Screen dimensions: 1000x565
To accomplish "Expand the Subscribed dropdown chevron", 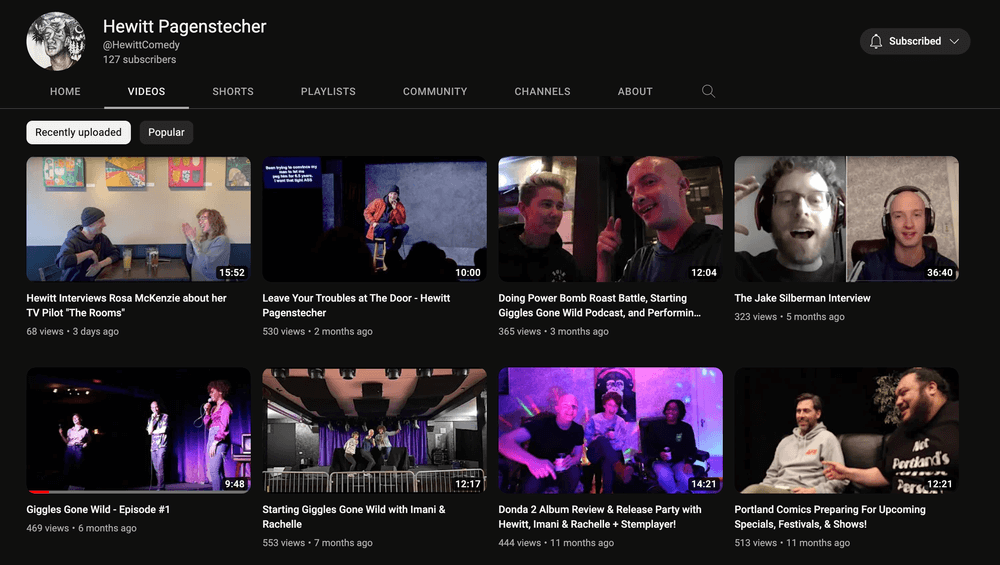I will 954,41.
